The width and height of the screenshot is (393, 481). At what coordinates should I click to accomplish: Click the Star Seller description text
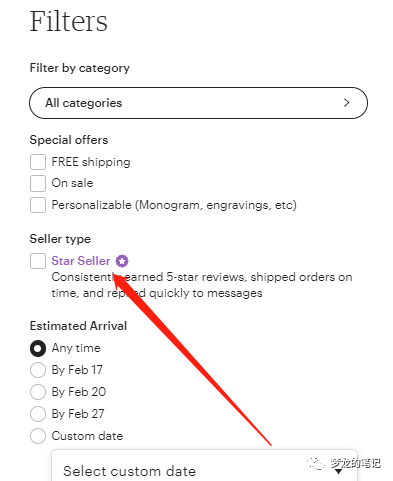click(202, 285)
